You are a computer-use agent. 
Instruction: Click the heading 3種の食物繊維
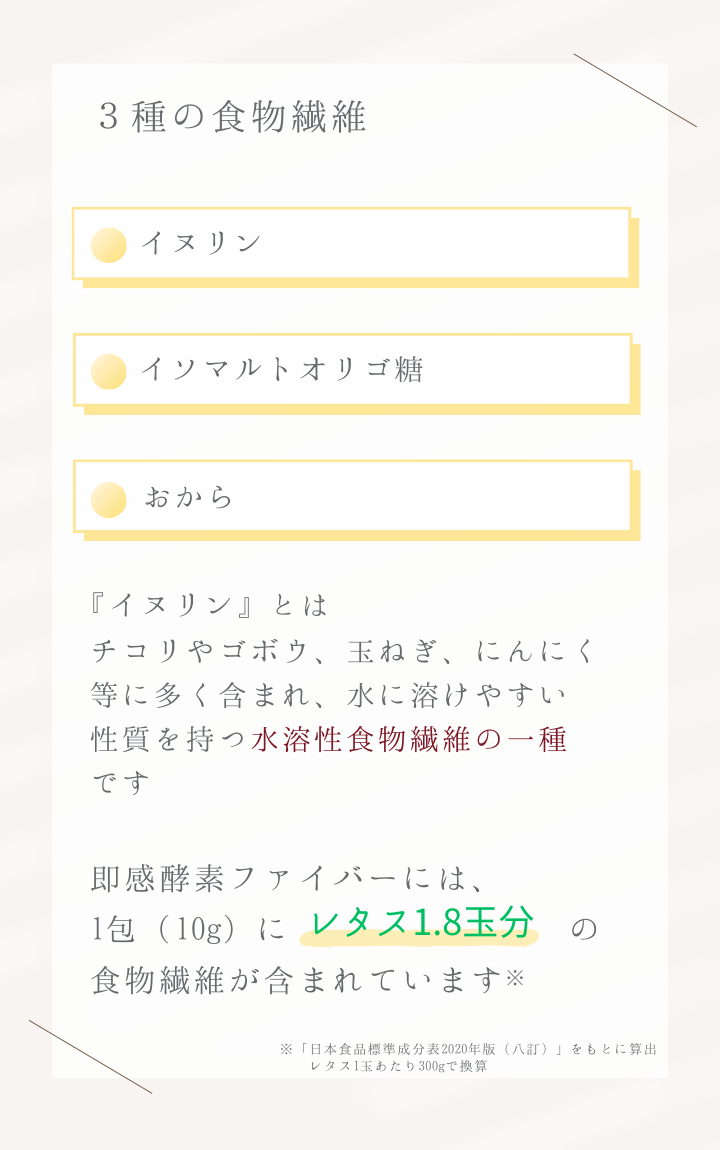pos(232,117)
